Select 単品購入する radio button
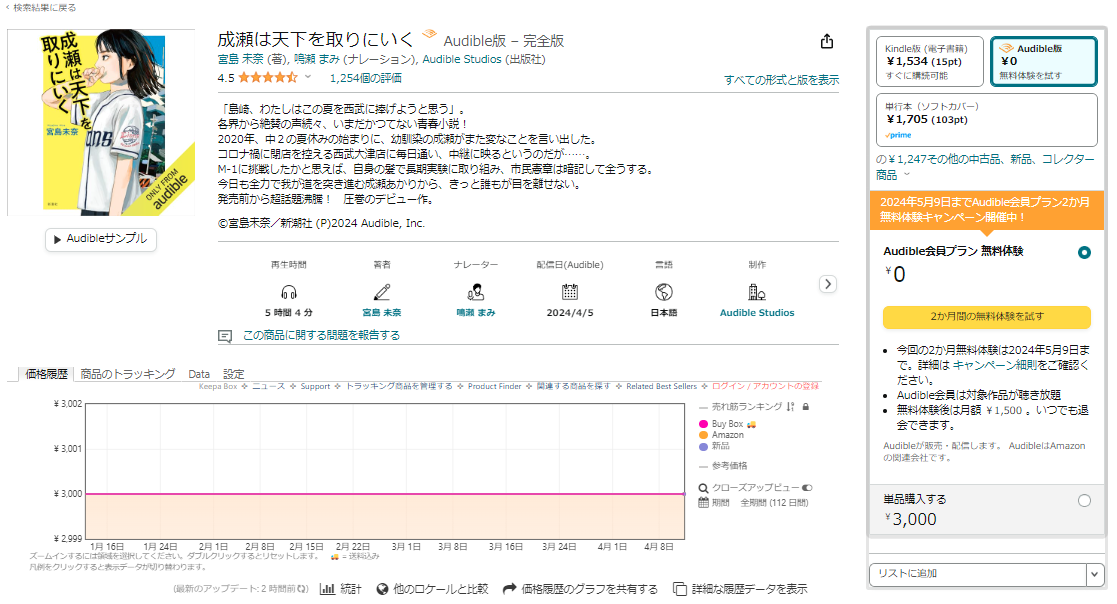1117x604 pixels. click(x=1084, y=501)
